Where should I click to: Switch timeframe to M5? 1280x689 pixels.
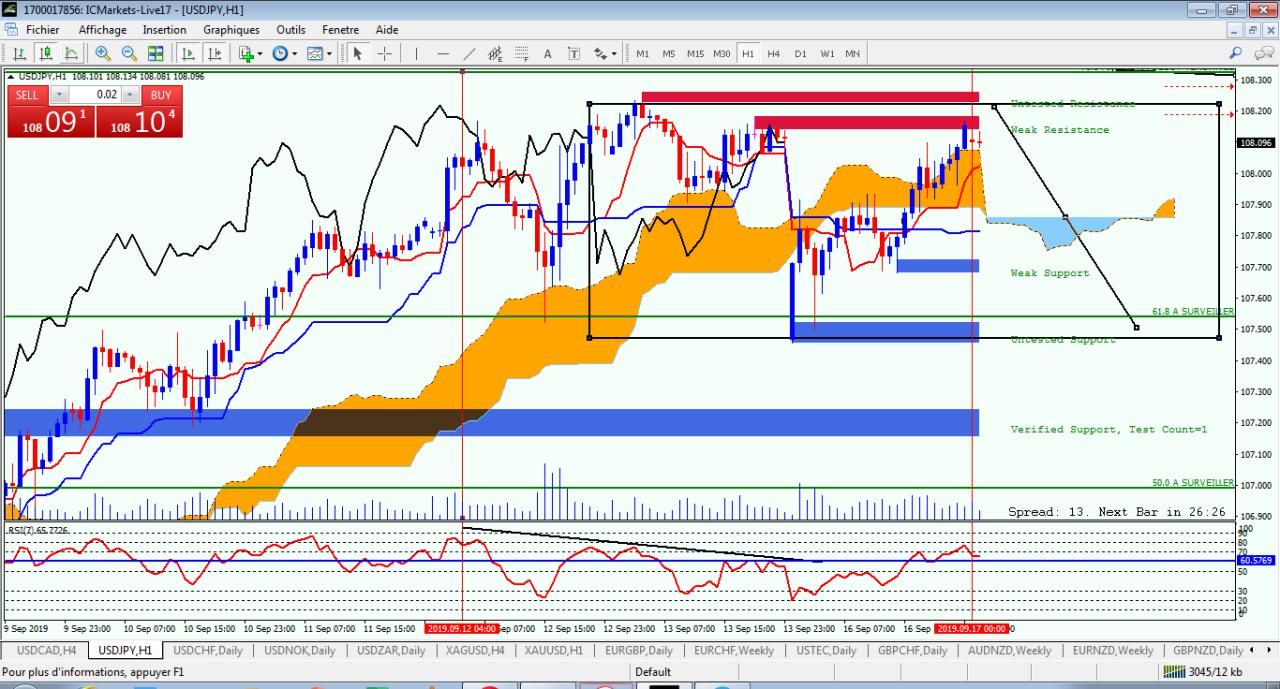click(x=668, y=53)
